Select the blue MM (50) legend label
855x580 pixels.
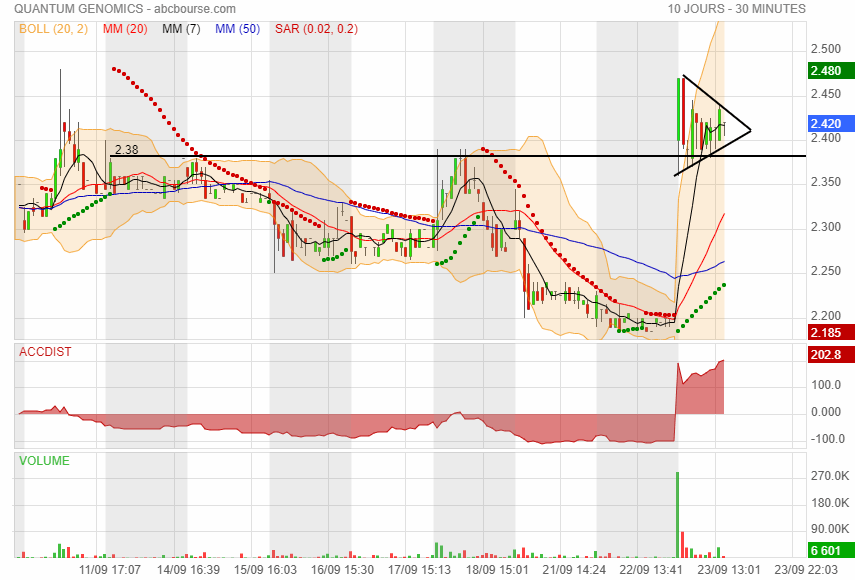point(238,29)
